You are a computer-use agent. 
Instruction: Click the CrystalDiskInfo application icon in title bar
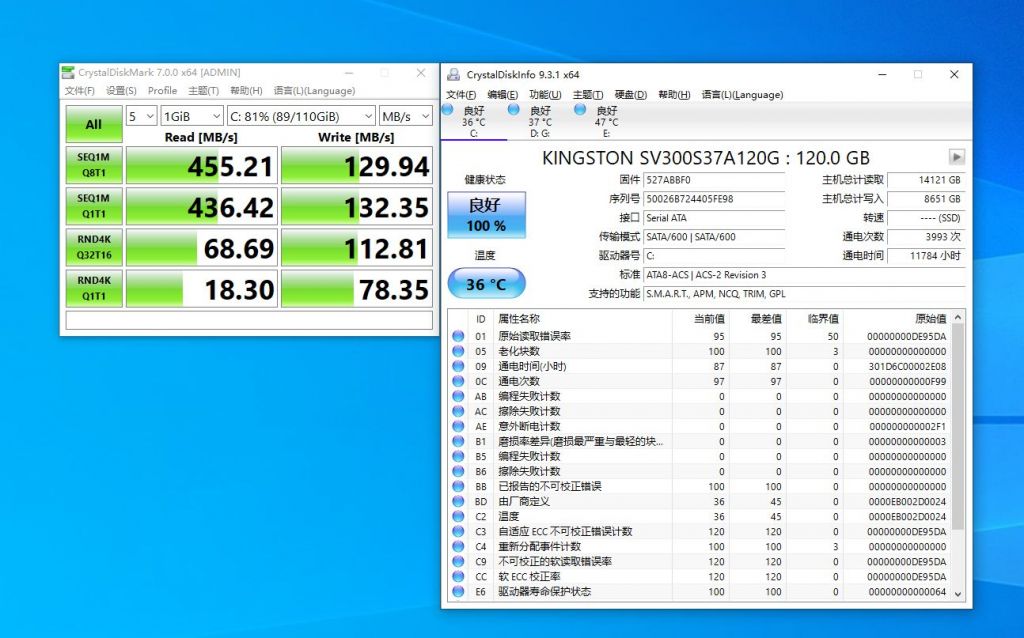(455, 74)
